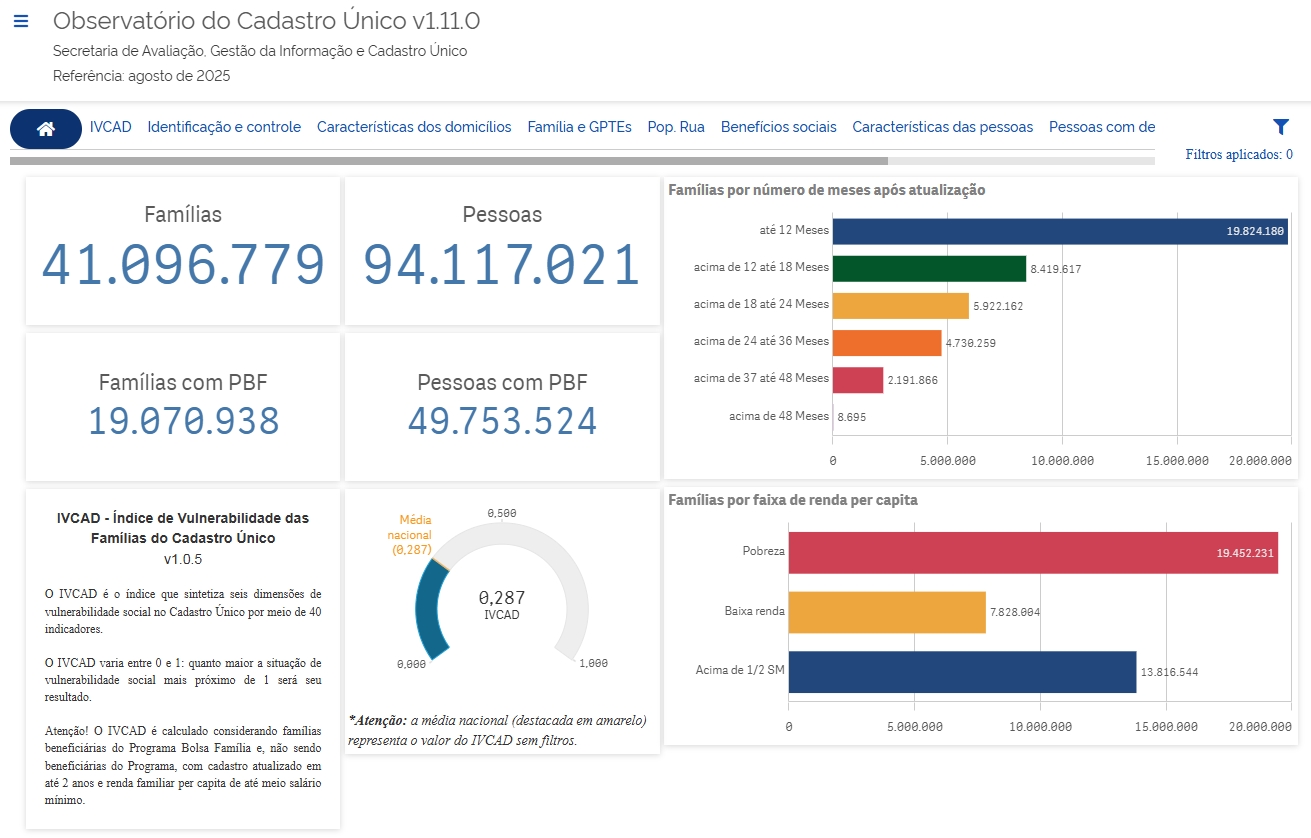
Task: Open the hamburger menu icon
Action: pos(21,21)
